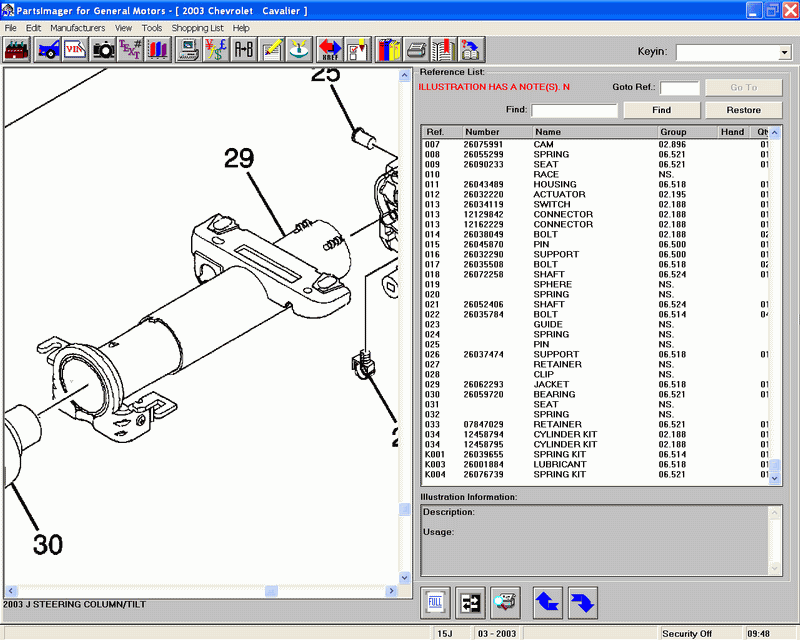Image resolution: width=800 pixels, height=640 pixels.
Task: Go to next illustration with blue down arrow
Action: tap(583, 603)
